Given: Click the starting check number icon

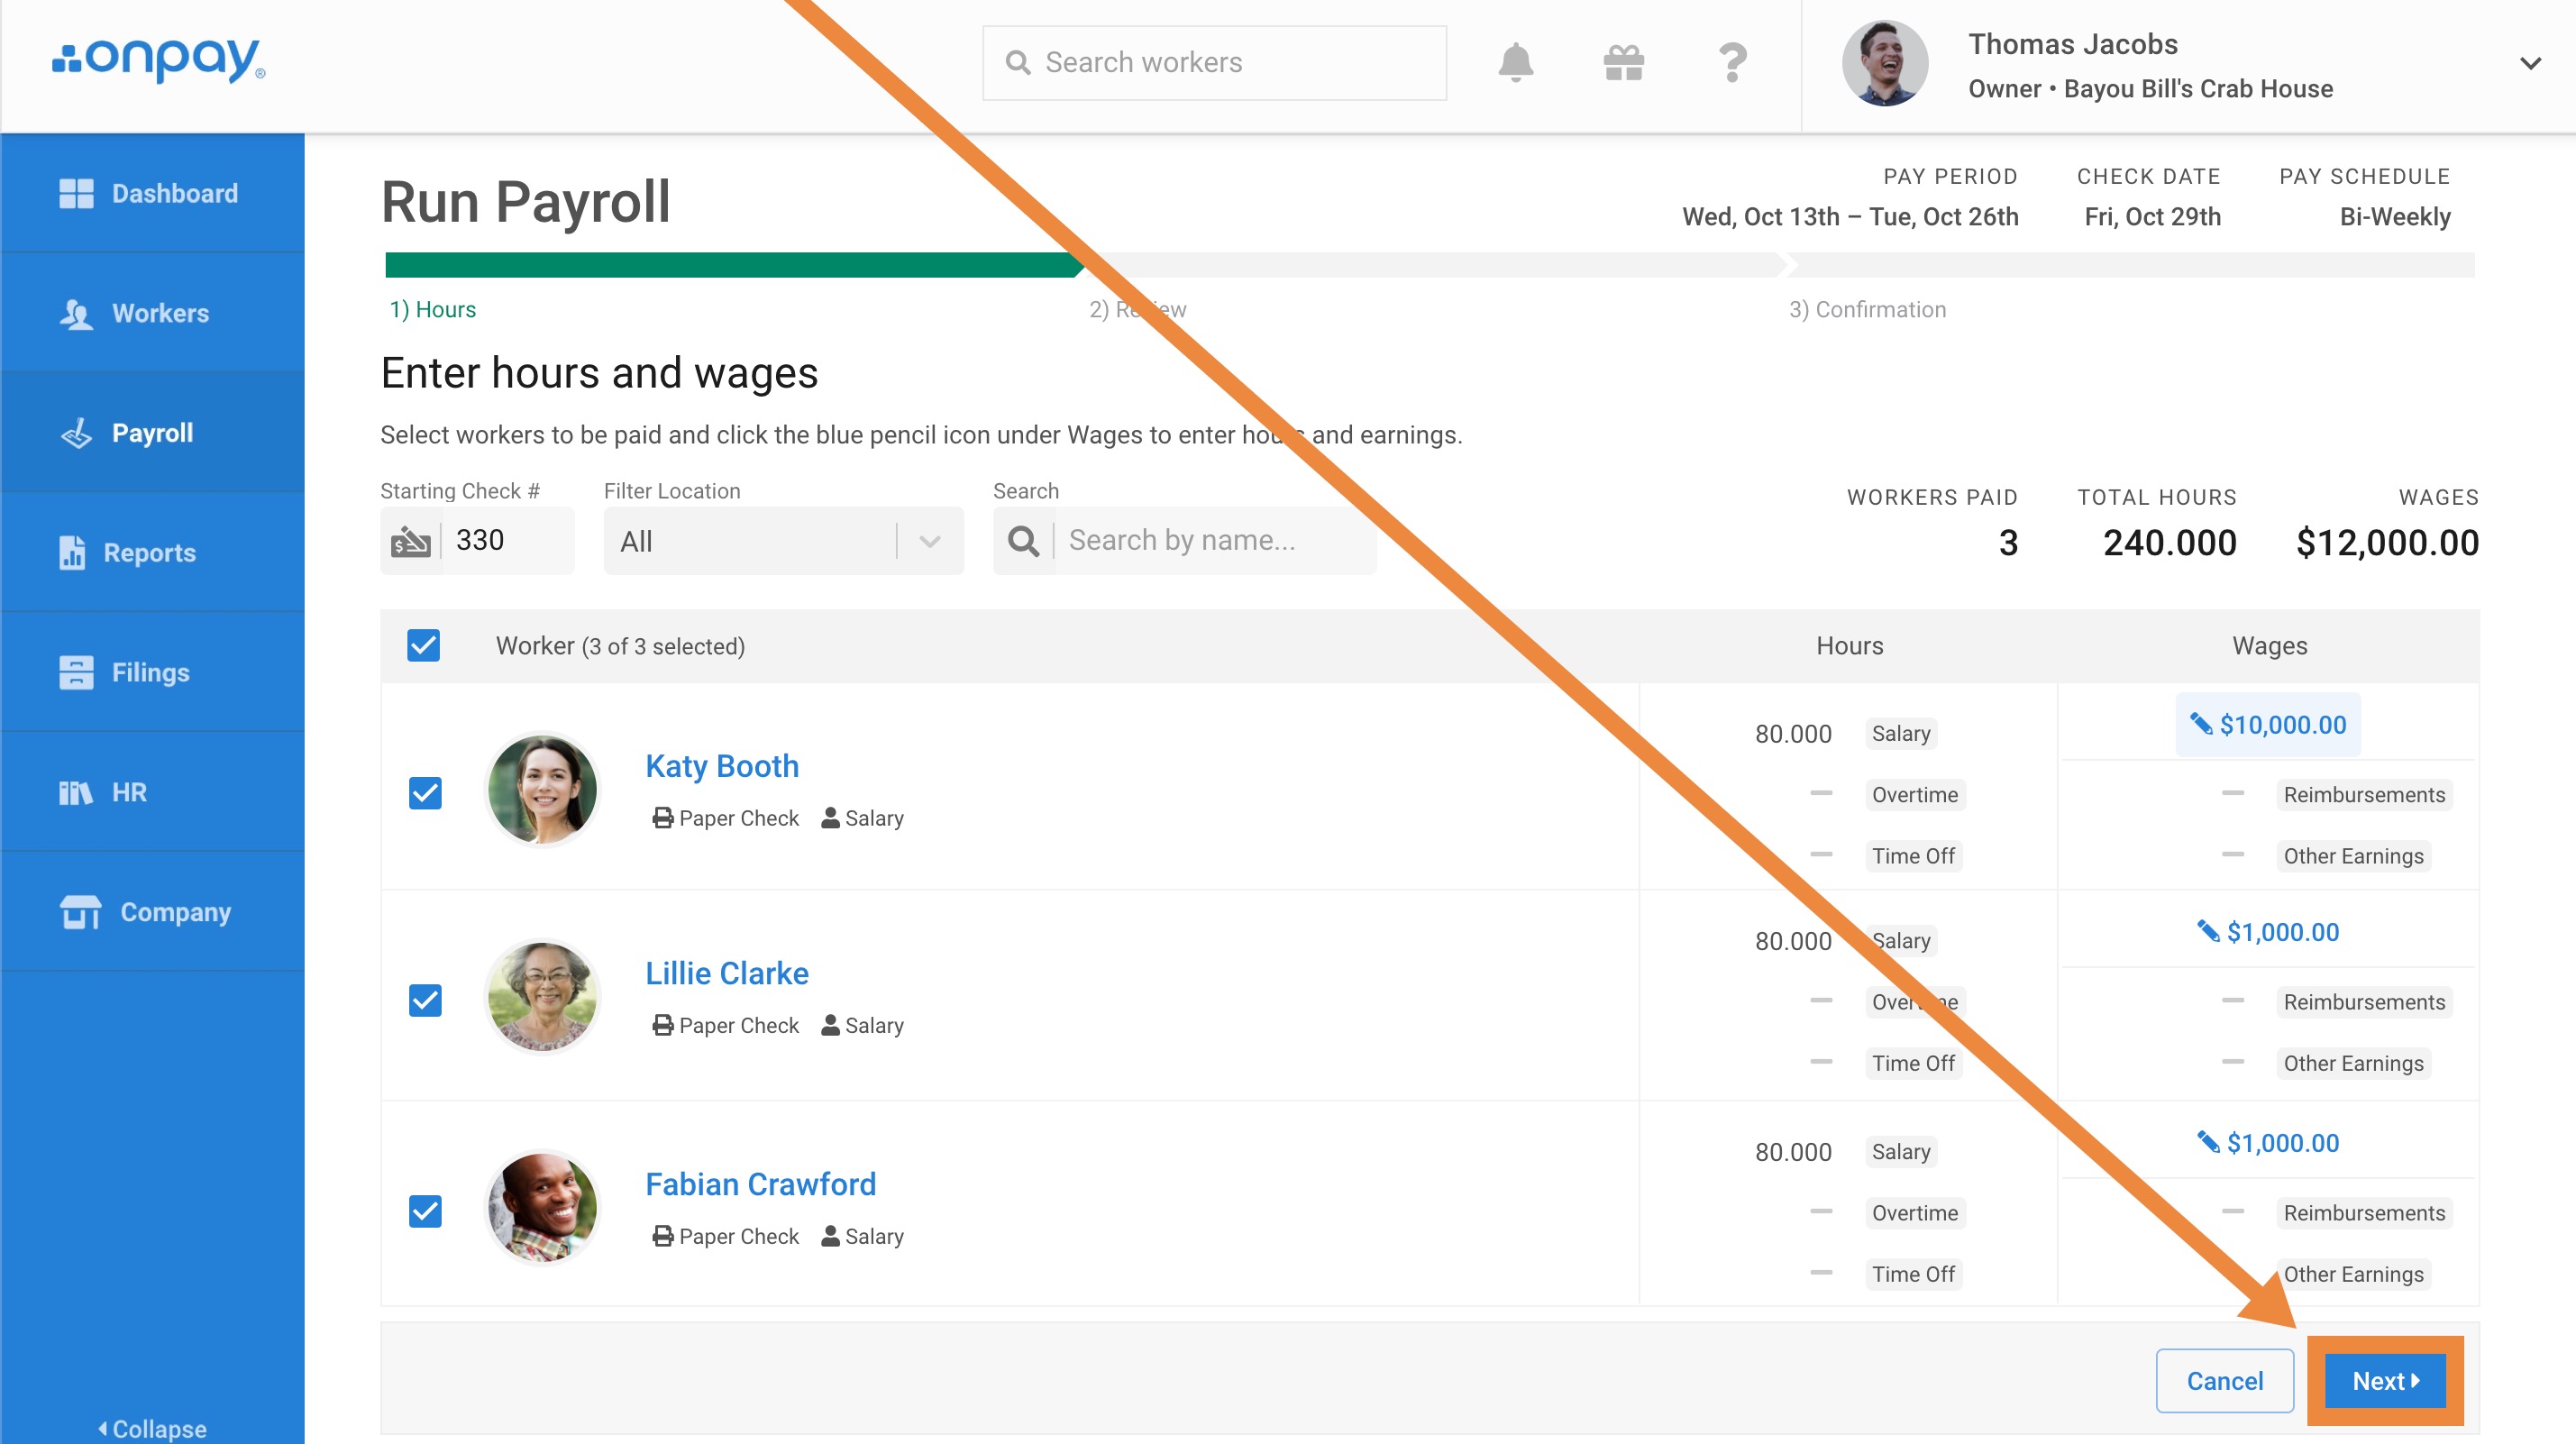Looking at the screenshot, I should click(x=411, y=541).
